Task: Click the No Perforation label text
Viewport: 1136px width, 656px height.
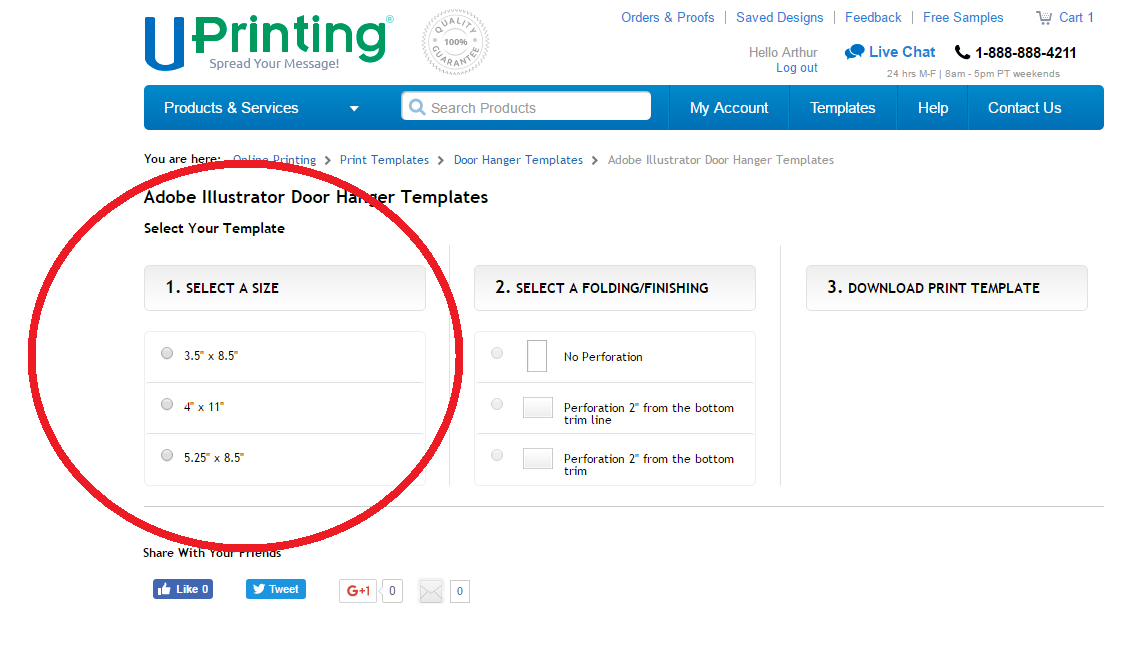Action: [603, 357]
